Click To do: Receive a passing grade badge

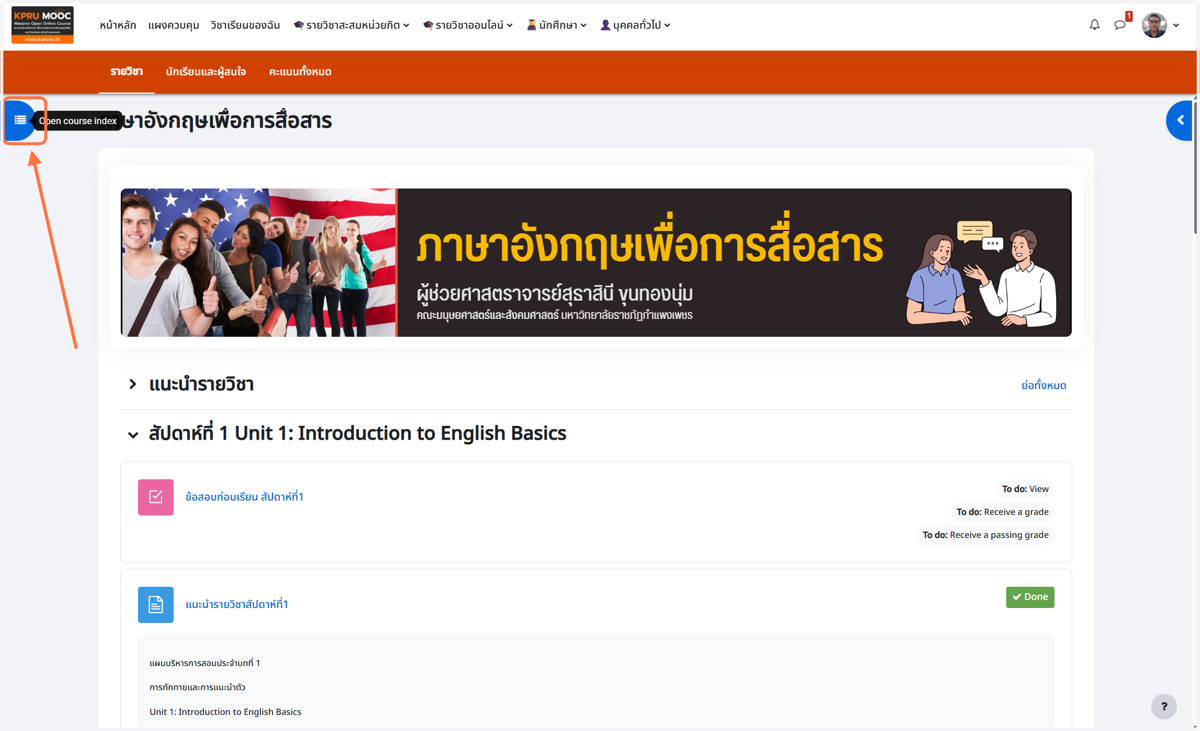point(985,535)
